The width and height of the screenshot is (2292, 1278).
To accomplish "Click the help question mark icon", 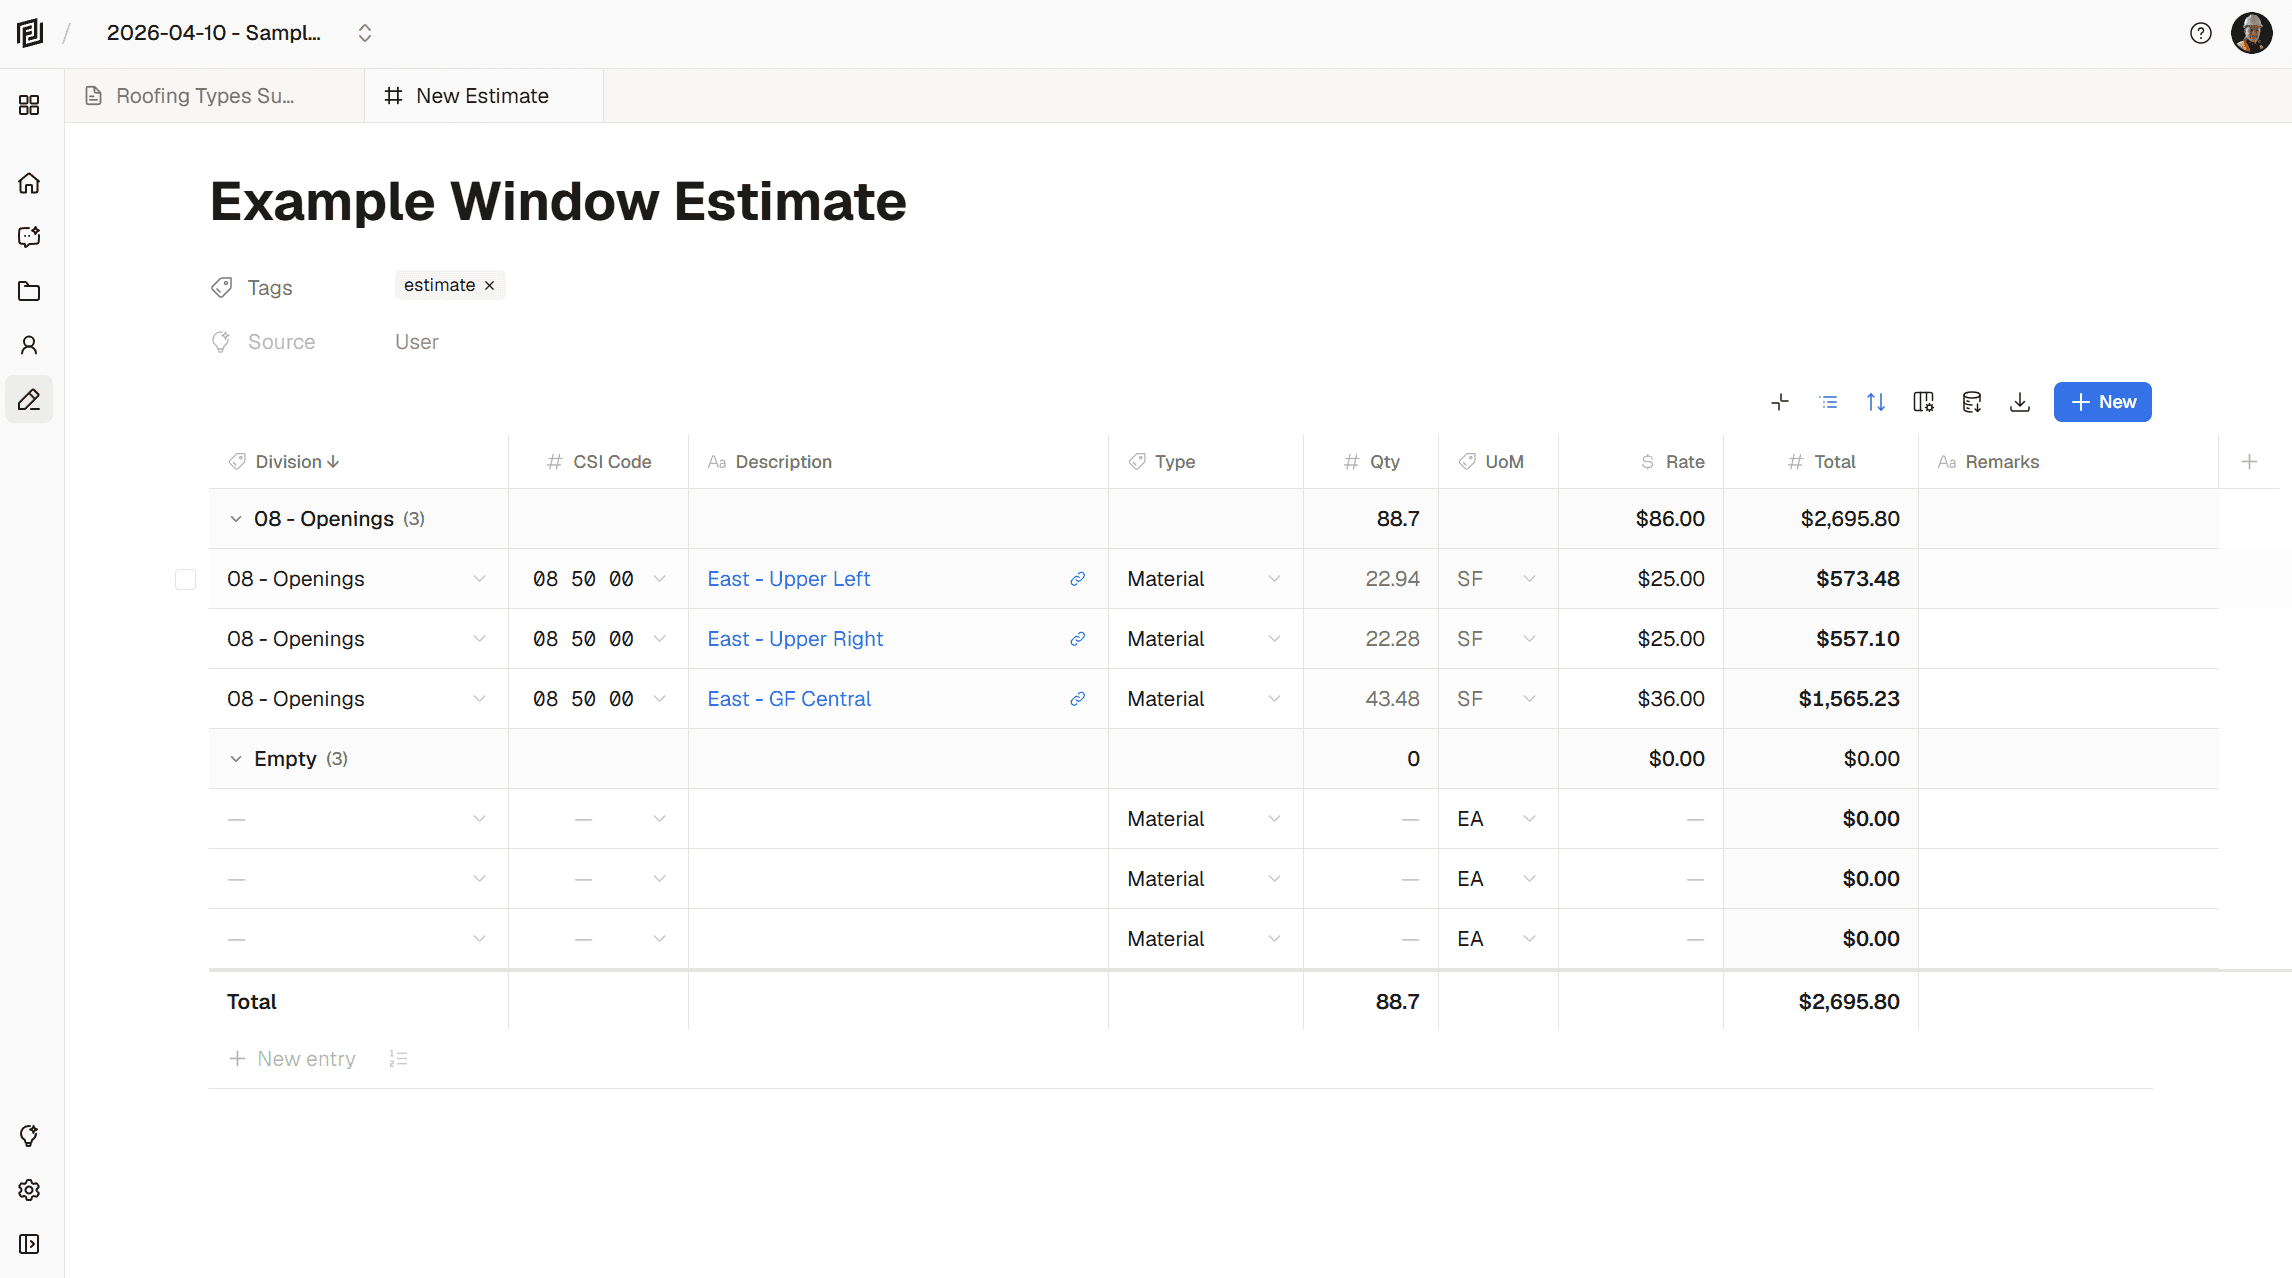I will (x=2200, y=33).
